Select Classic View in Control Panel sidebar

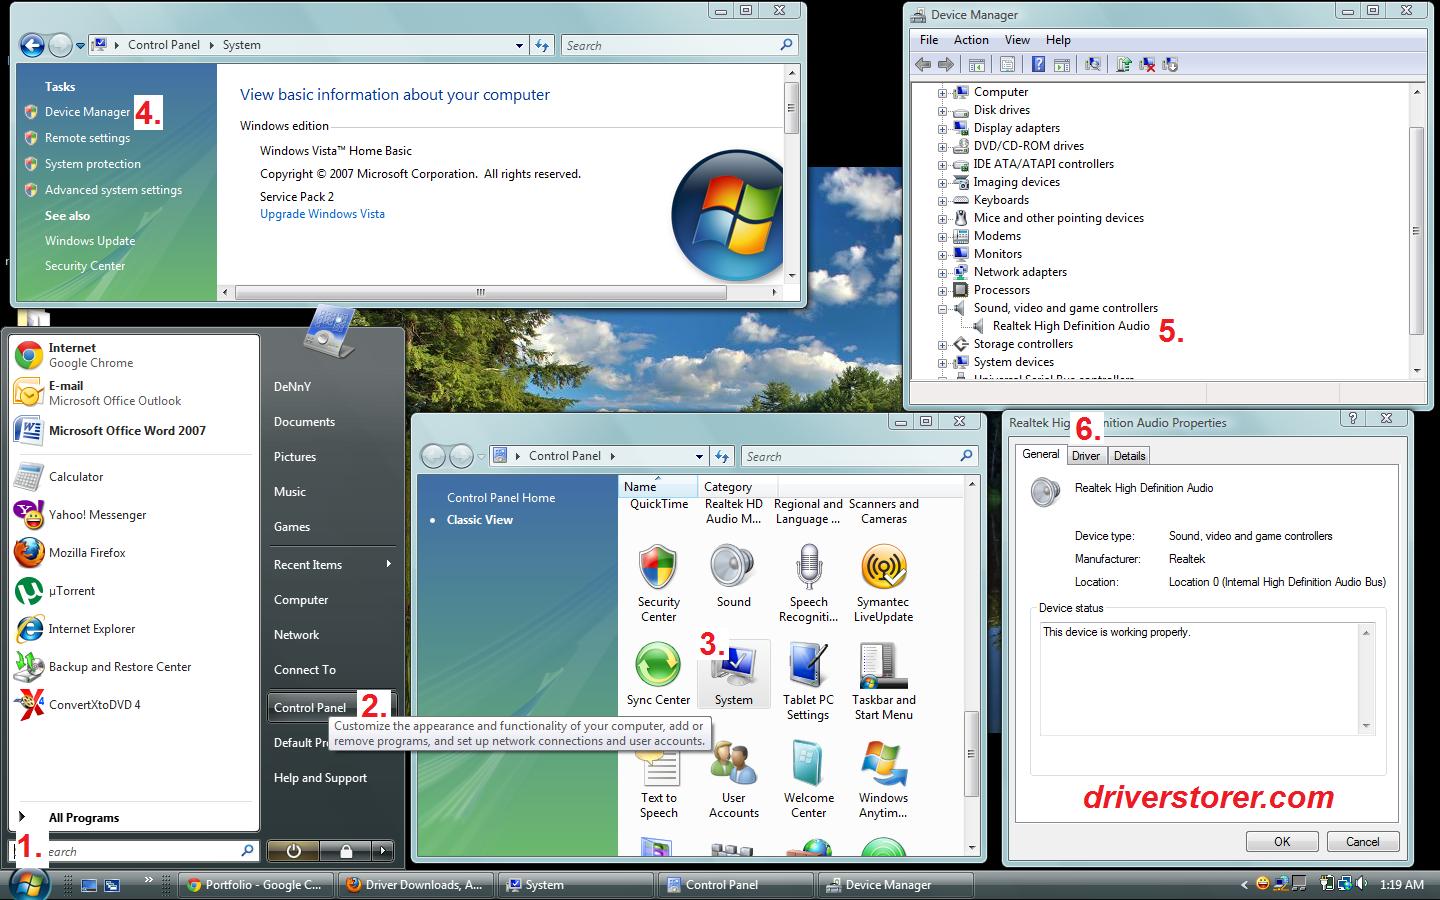point(479,520)
